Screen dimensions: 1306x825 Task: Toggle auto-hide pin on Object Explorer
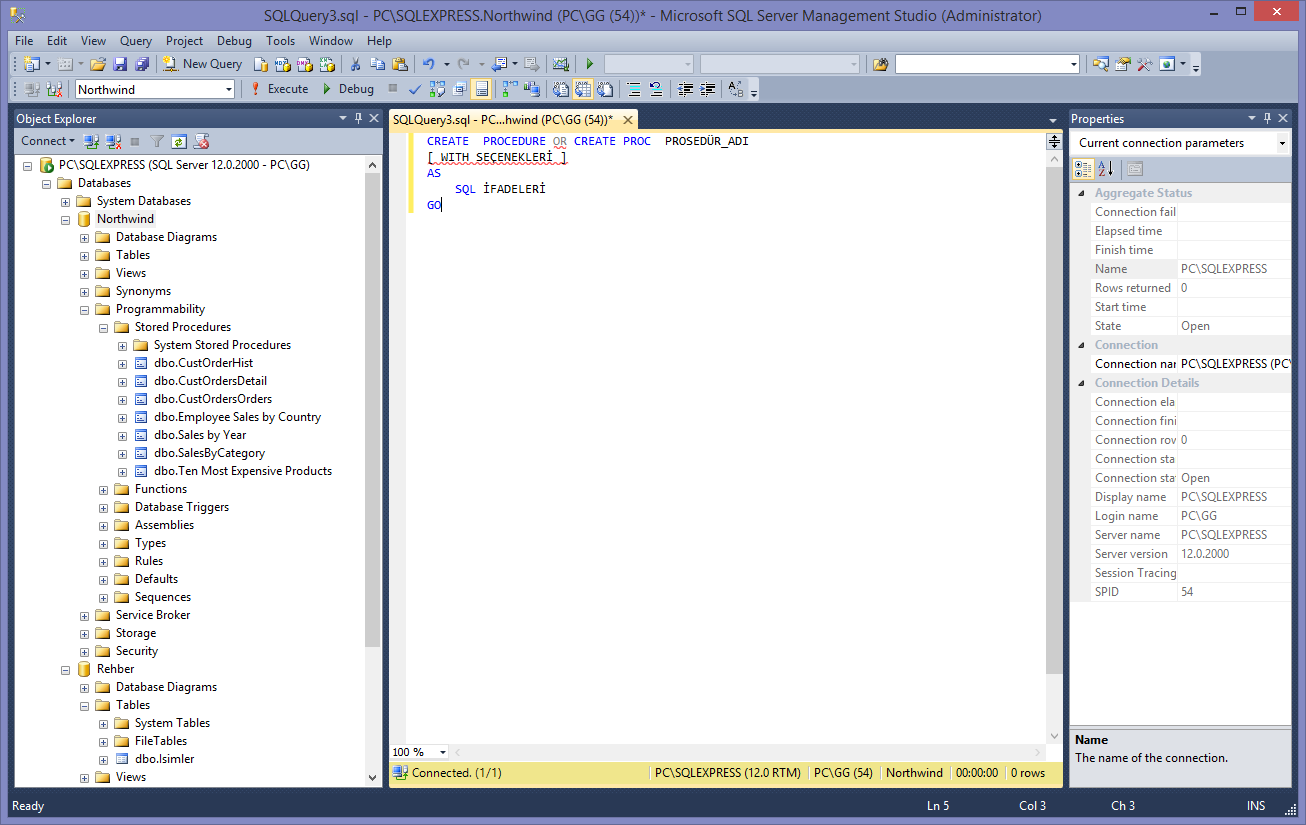357,118
